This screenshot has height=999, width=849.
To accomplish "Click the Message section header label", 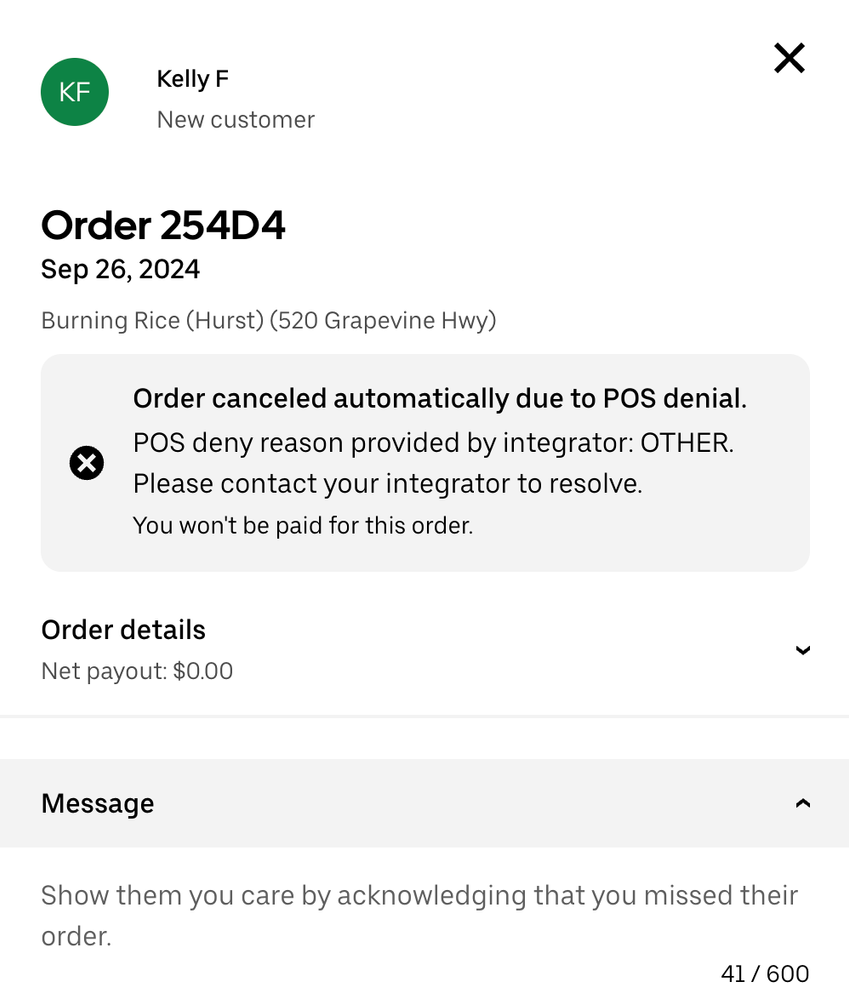I will (x=97, y=803).
